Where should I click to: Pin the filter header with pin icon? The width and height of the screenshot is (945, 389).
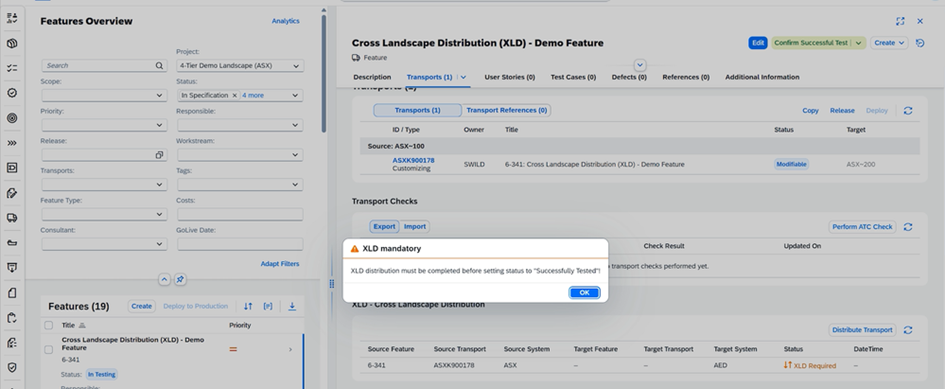point(180,280)
